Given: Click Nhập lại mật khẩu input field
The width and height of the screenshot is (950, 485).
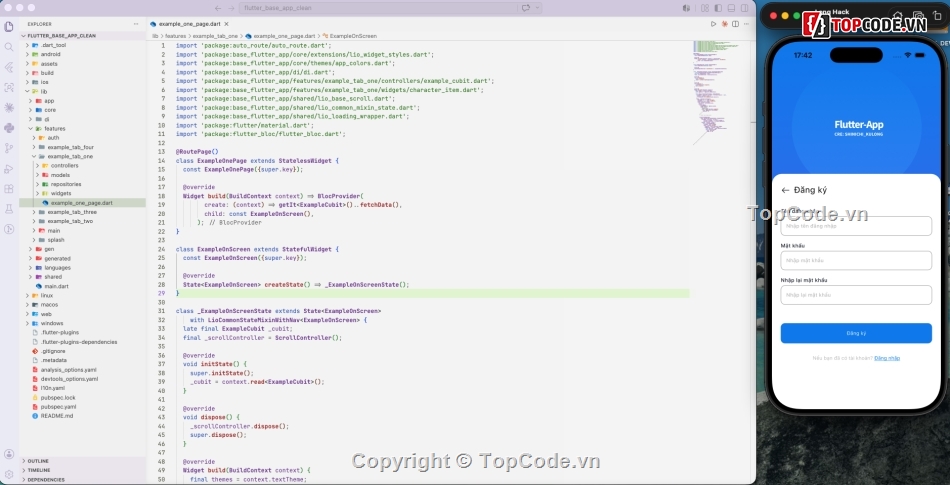Looking at the screenshot, I should coord(855,295).
